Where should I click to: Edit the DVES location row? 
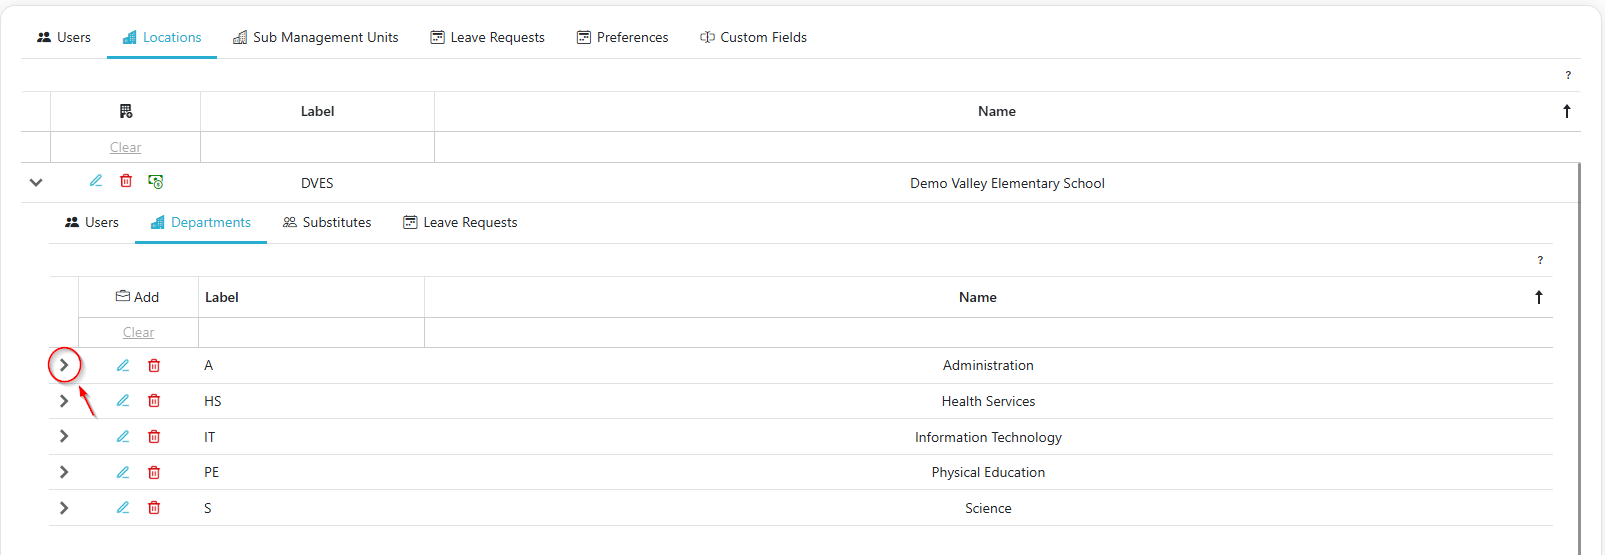[x=96, y=181]
